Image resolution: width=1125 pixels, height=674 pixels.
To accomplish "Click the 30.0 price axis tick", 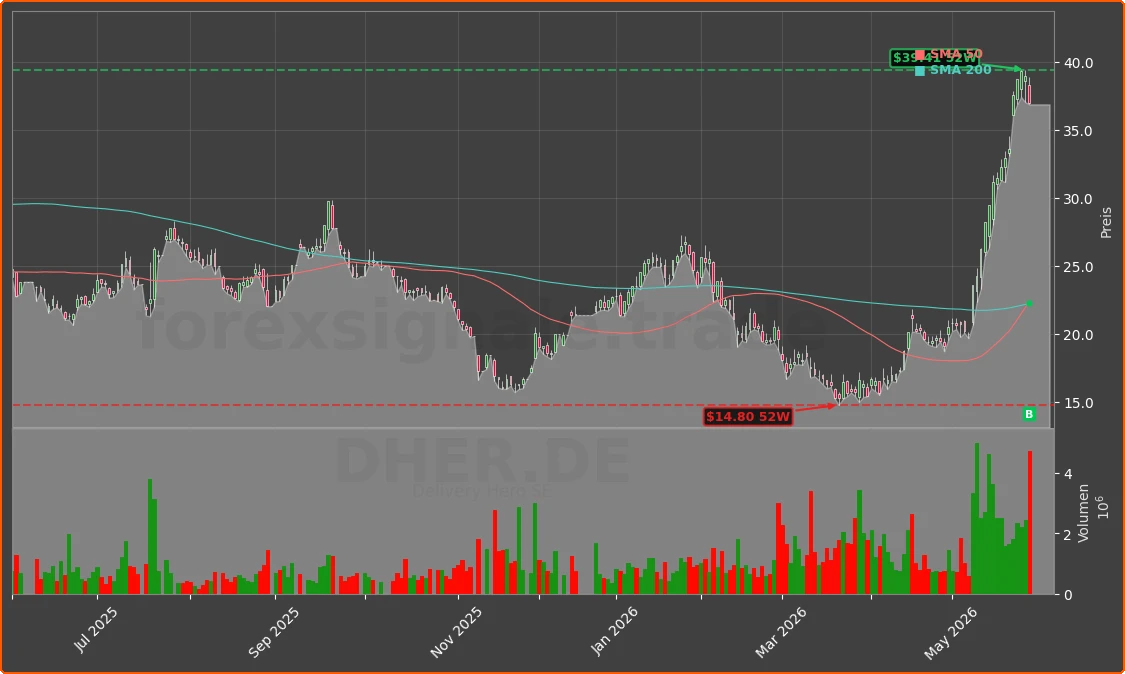I will 1078,200.
